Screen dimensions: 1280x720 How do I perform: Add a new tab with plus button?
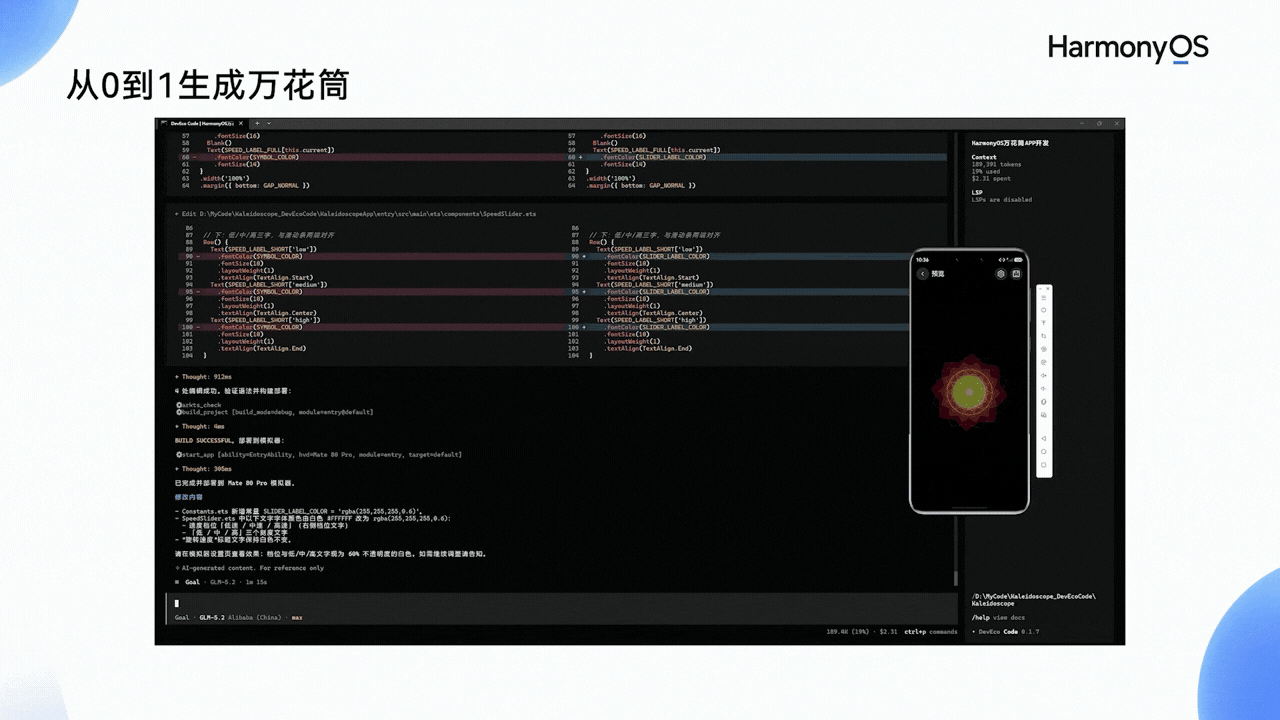click(x=256, y=123)
